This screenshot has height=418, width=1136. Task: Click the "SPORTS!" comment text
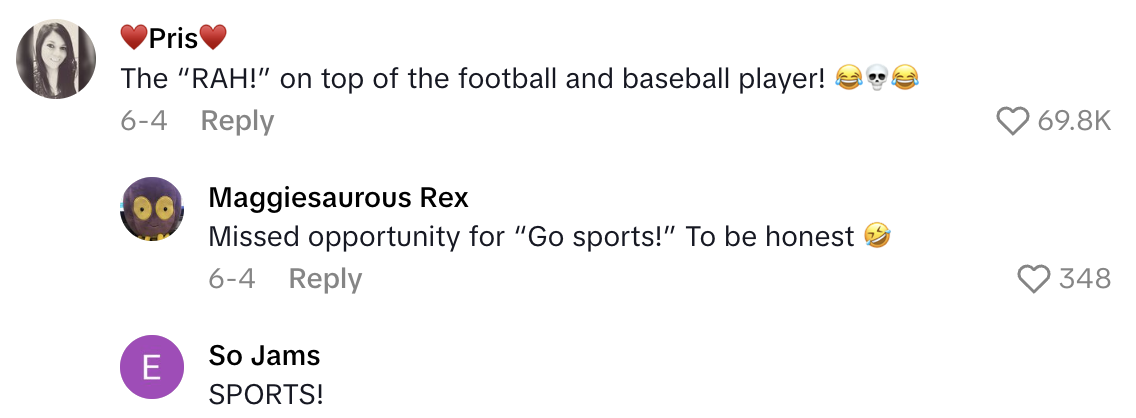[x=266, y=394]
